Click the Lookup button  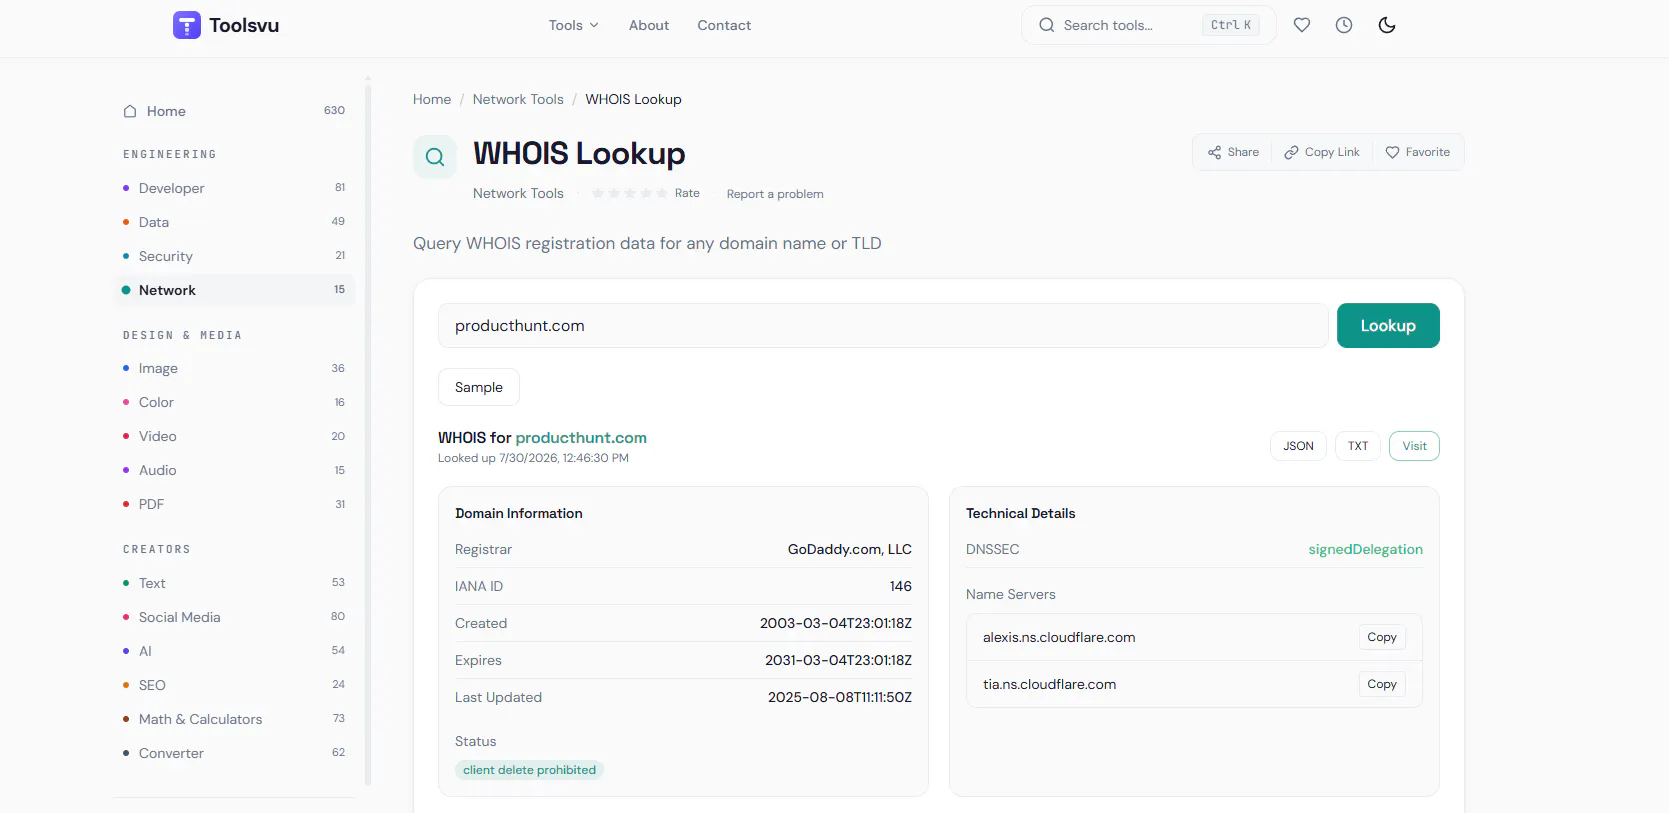pyautogui.click(x=1388, y=326)
